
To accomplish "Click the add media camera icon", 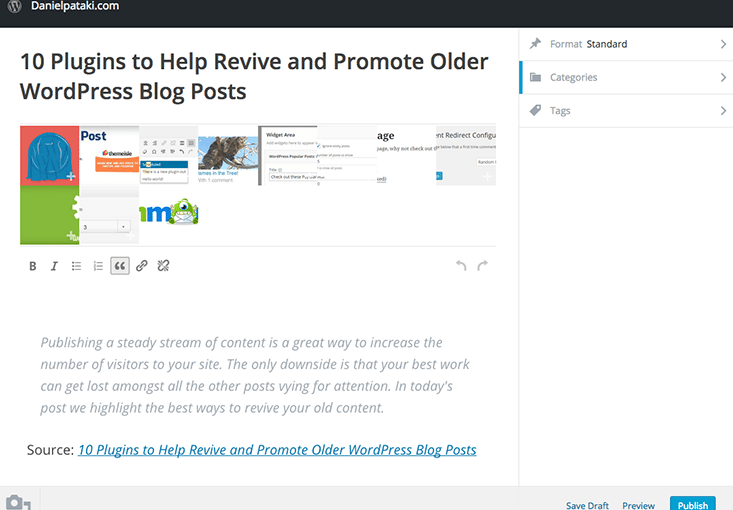I will [x=18, y=503].
